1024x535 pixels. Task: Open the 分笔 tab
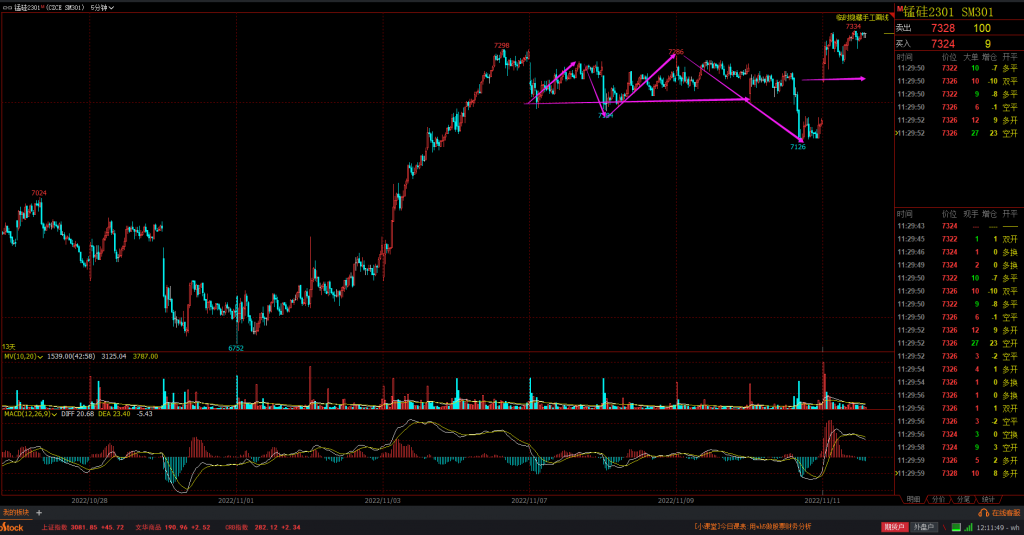pyautogui.click(x=964, y=499)
